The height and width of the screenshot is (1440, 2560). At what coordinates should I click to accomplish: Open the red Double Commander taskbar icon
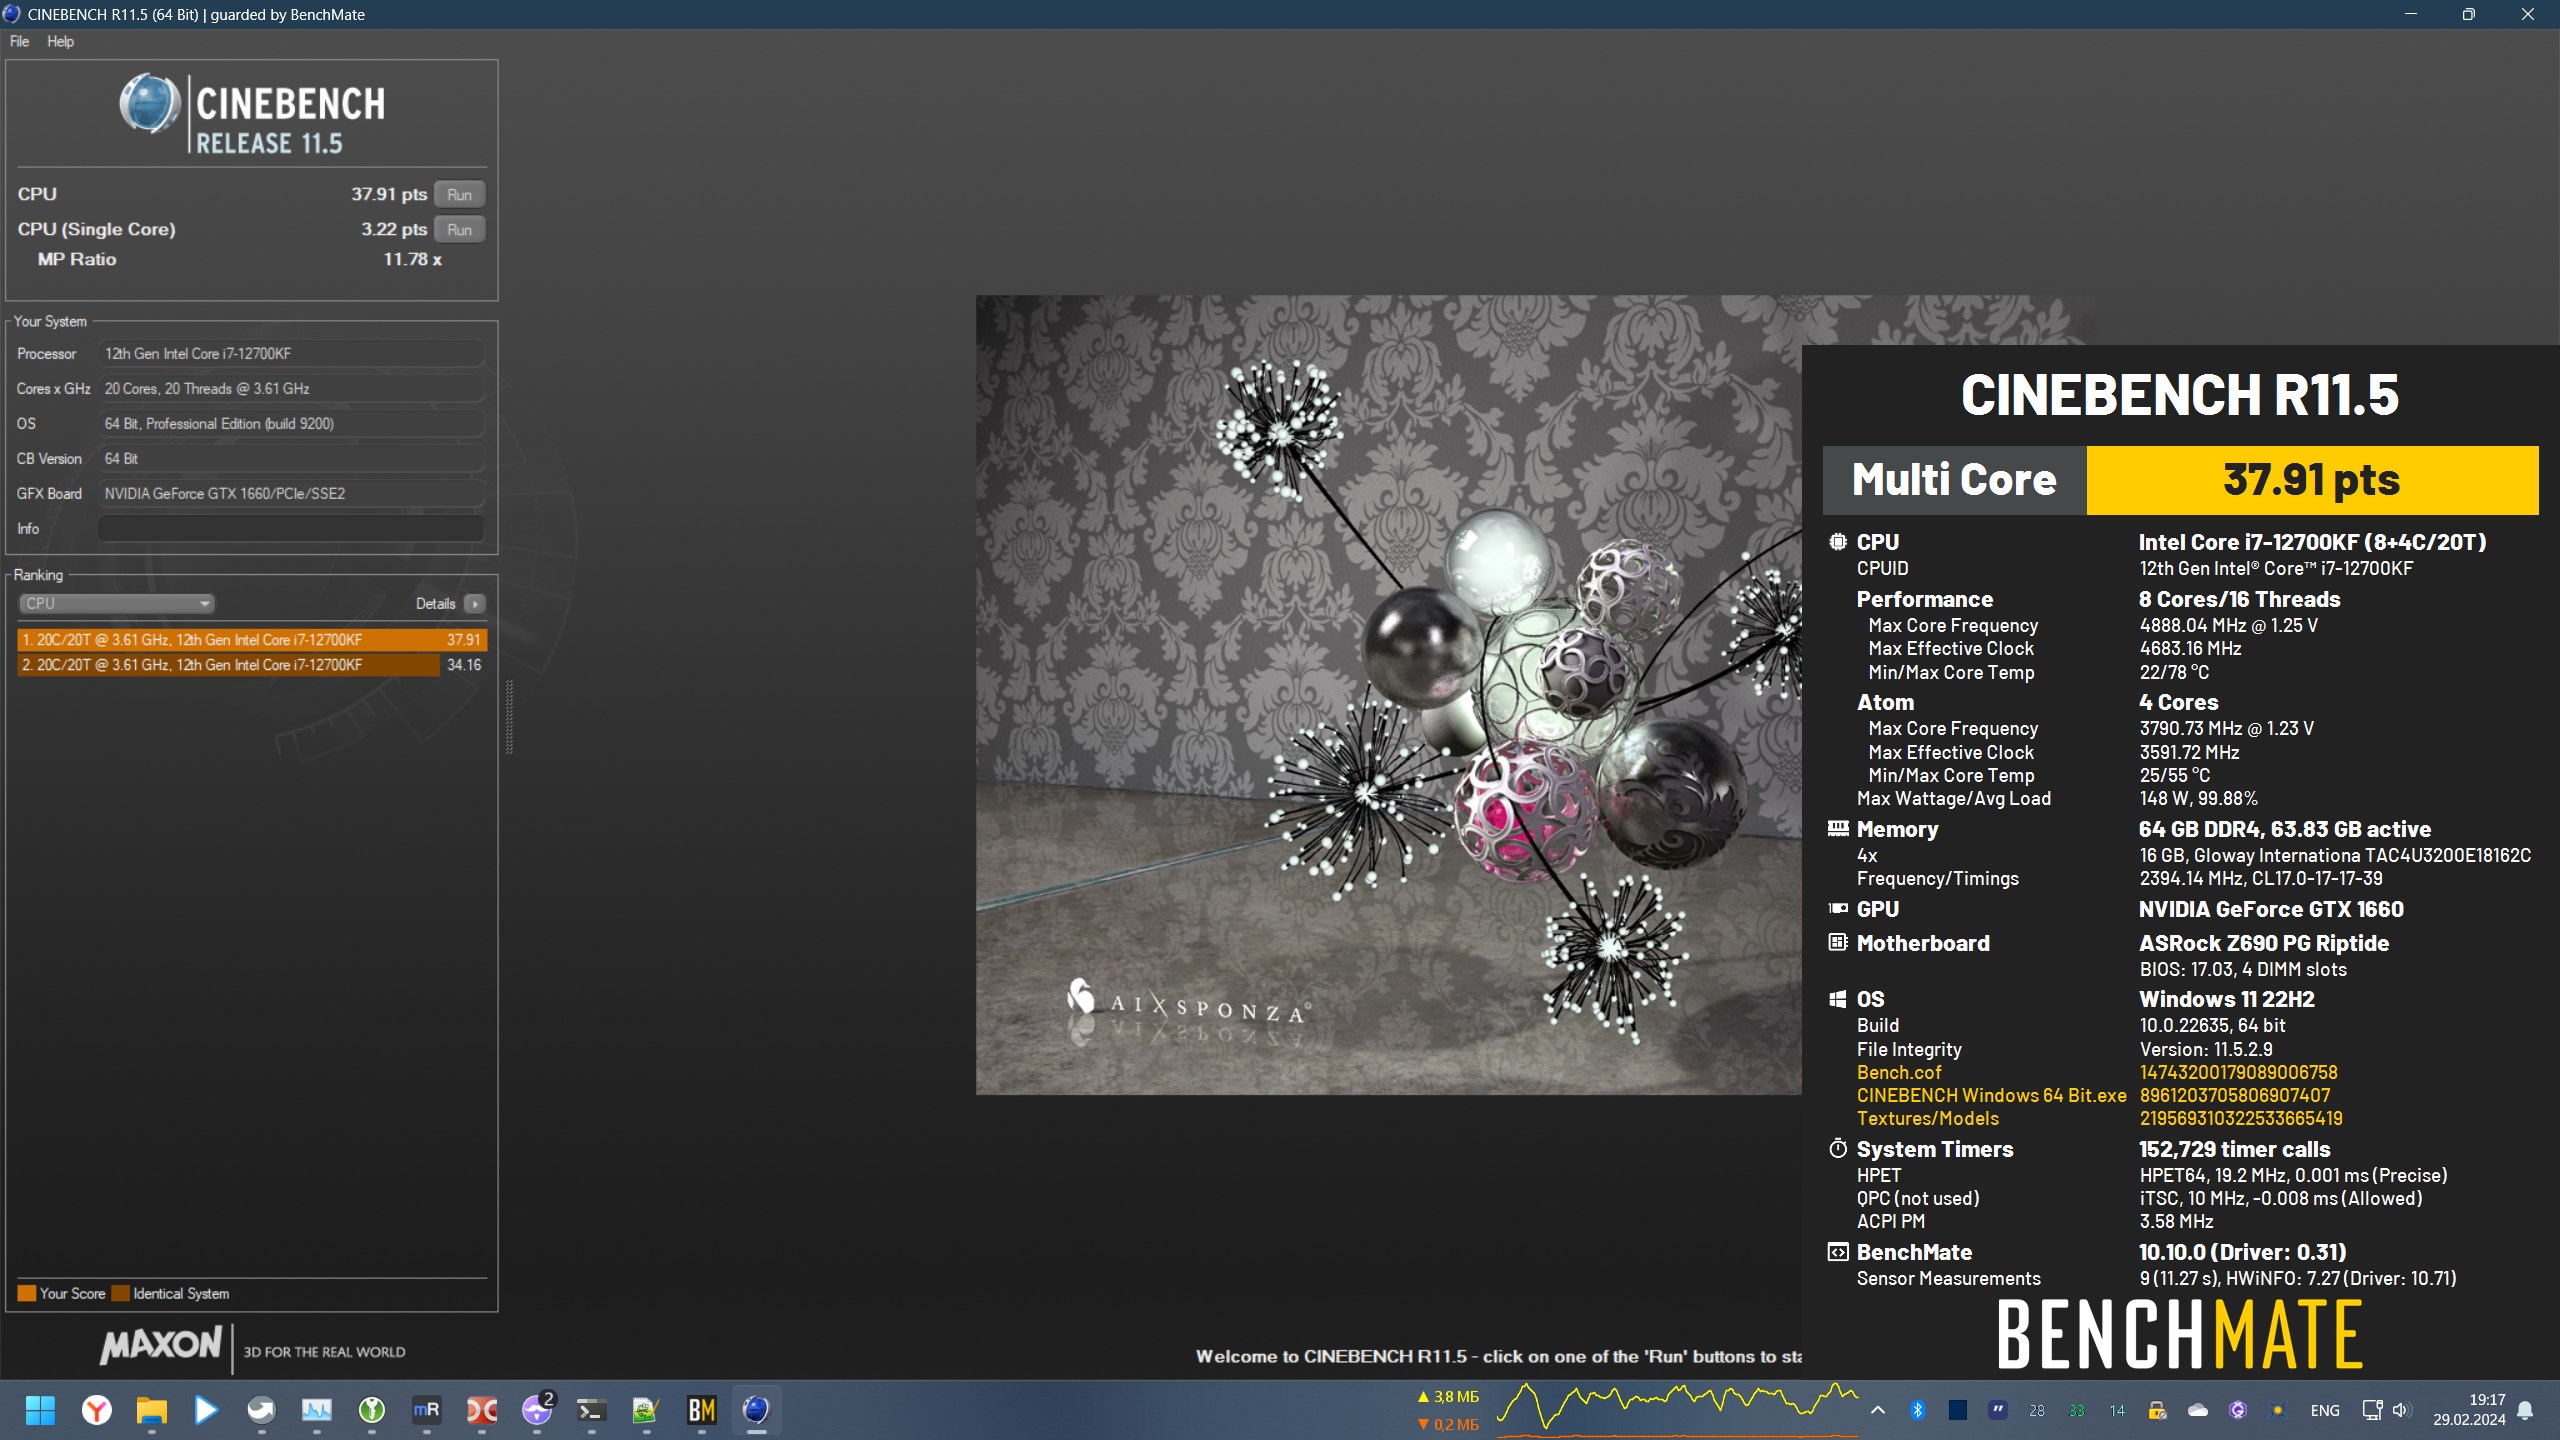click(x=481, y=1410)
